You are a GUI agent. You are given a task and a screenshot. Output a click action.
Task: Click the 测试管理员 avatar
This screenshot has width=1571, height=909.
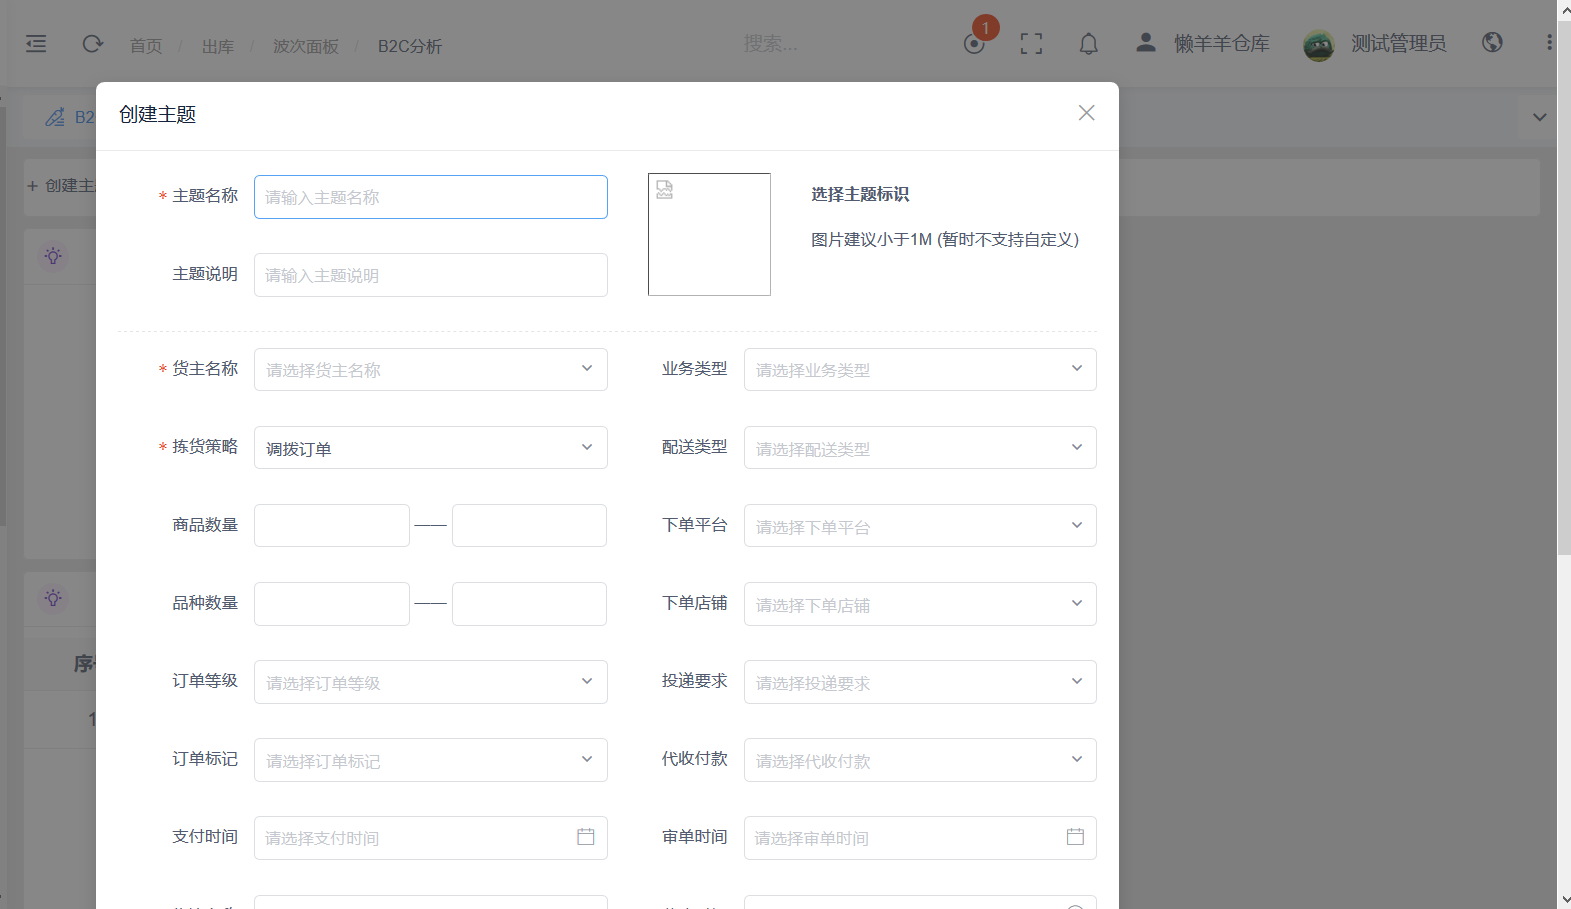[1319, 45]
